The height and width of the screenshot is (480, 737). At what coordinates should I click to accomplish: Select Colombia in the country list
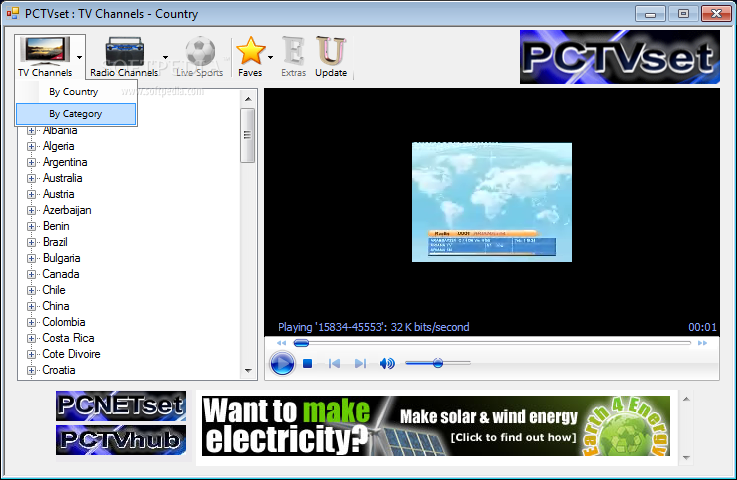click(64, 322)
